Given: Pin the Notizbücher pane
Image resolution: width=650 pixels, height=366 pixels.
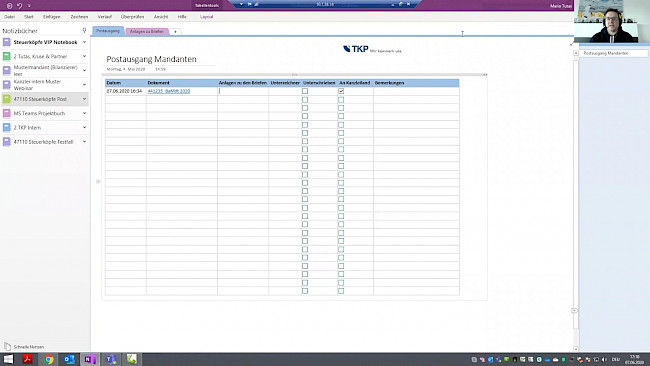Looking at the screenshot, I should click(x=84, y=30).
